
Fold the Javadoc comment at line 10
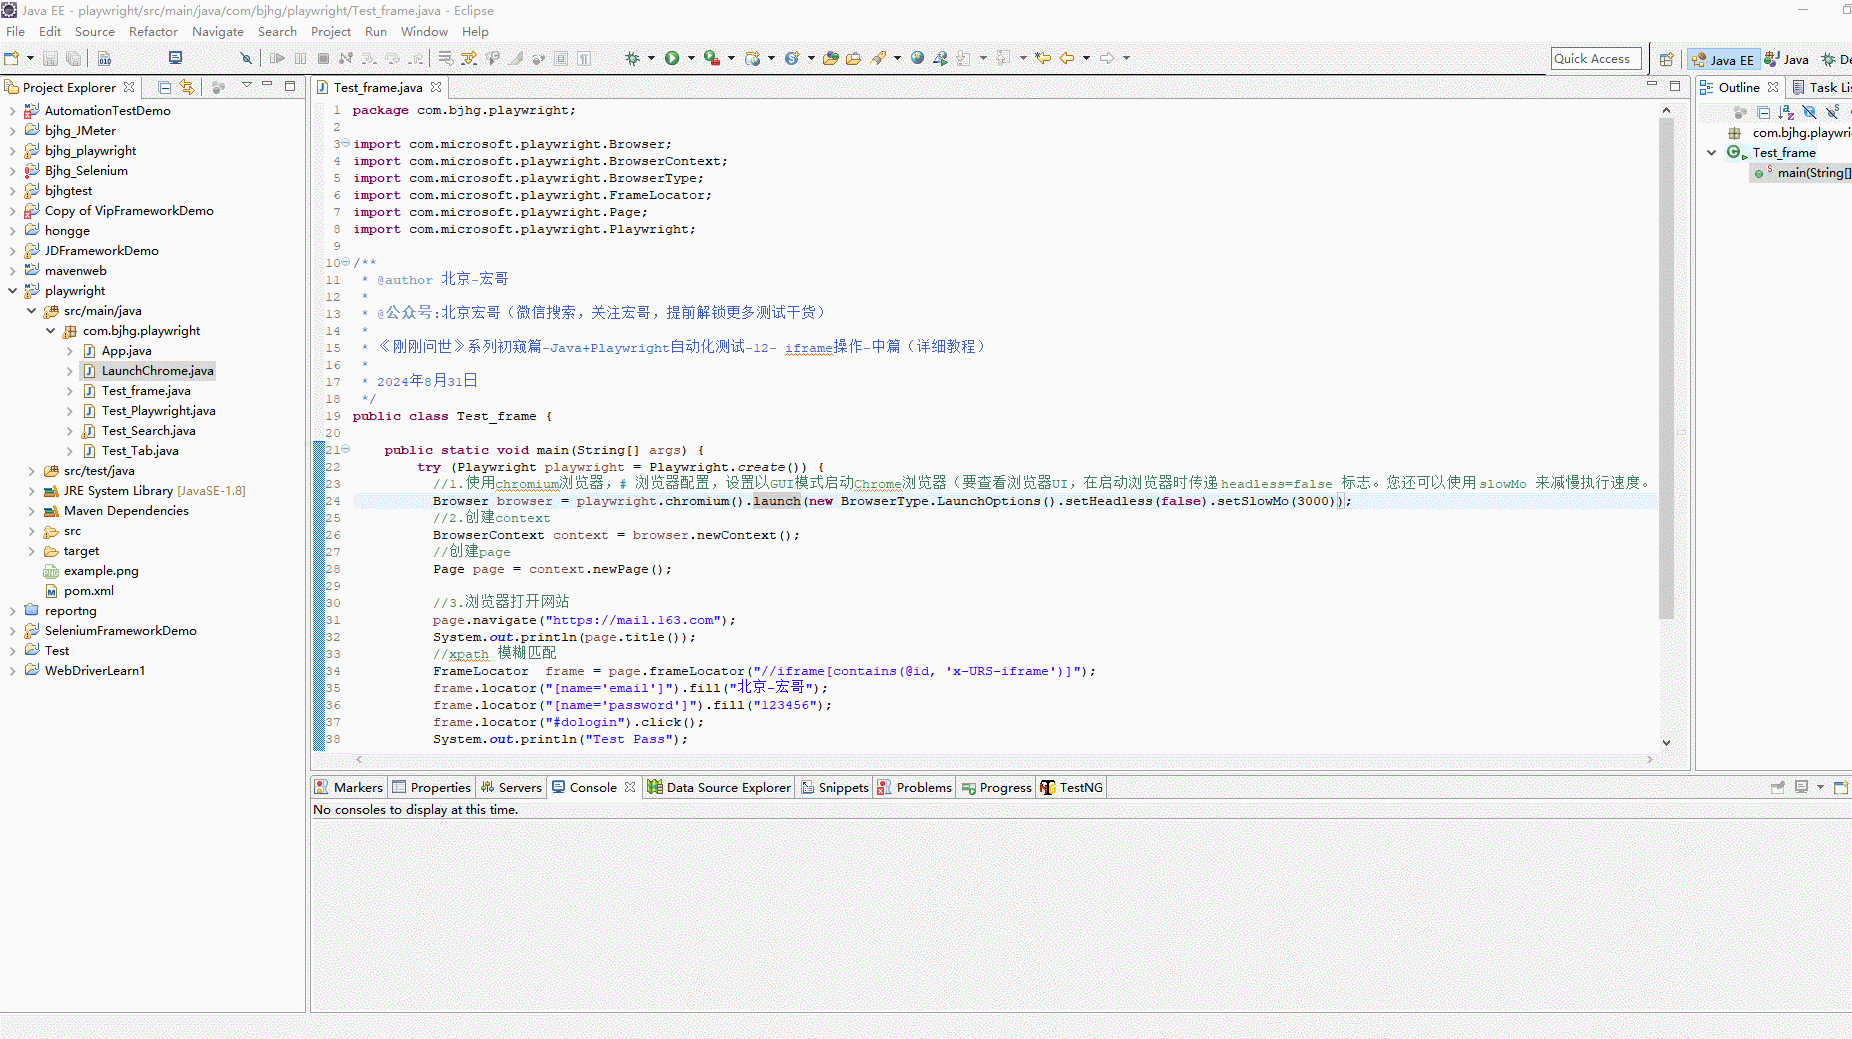346,263
